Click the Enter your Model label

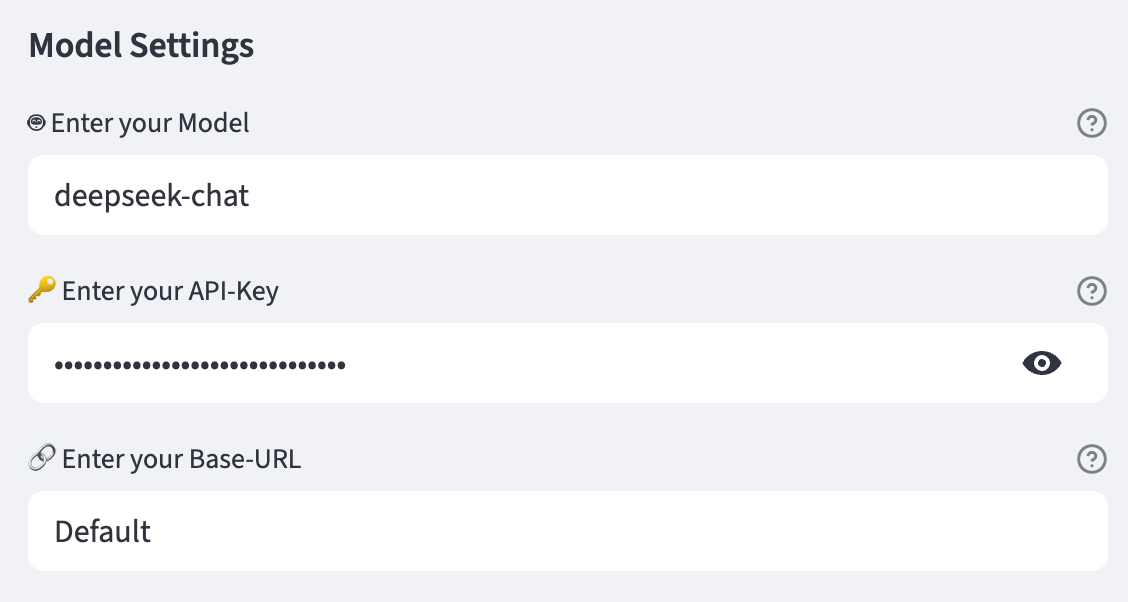tap(150, 124)
